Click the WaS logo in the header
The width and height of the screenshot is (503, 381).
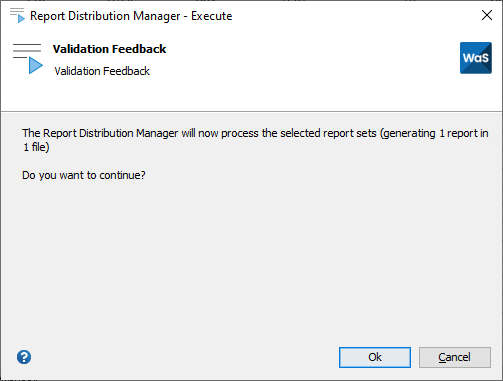[476, 58]
